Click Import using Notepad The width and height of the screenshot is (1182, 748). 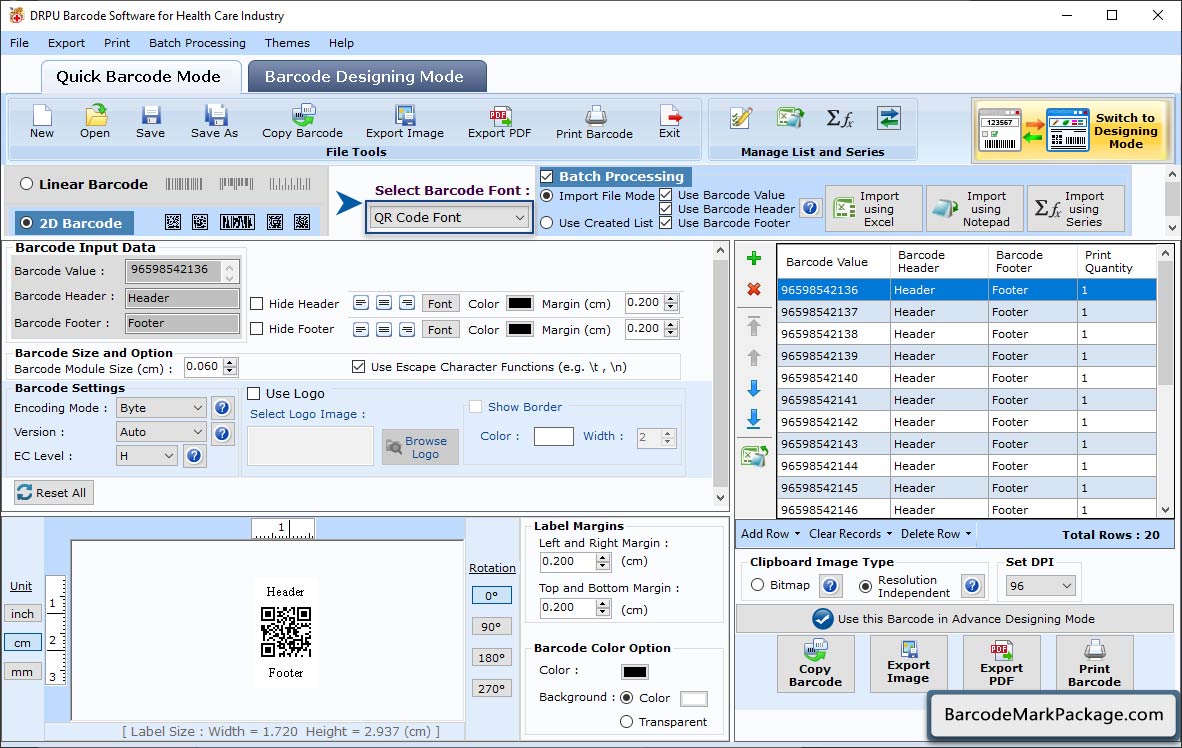[974, 209]
